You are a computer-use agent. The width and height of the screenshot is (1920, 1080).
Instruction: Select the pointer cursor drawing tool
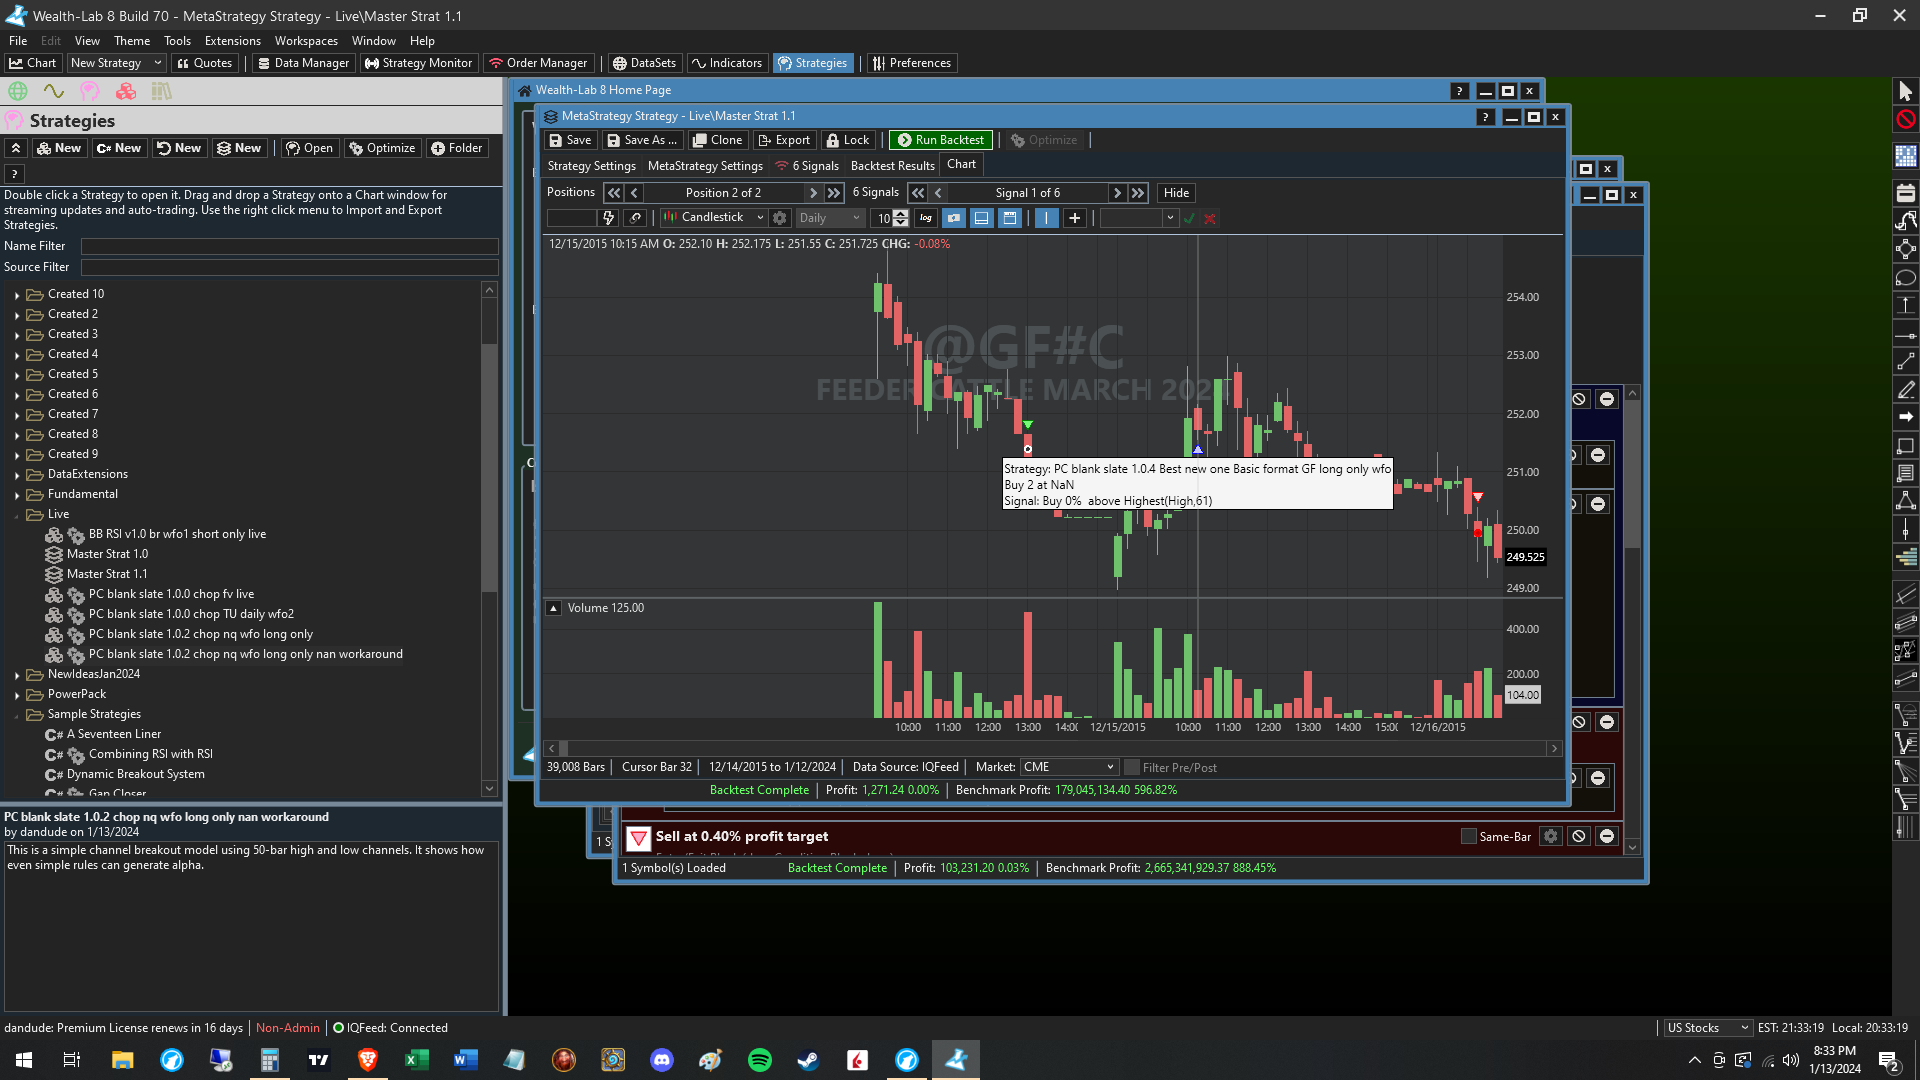1905,91
